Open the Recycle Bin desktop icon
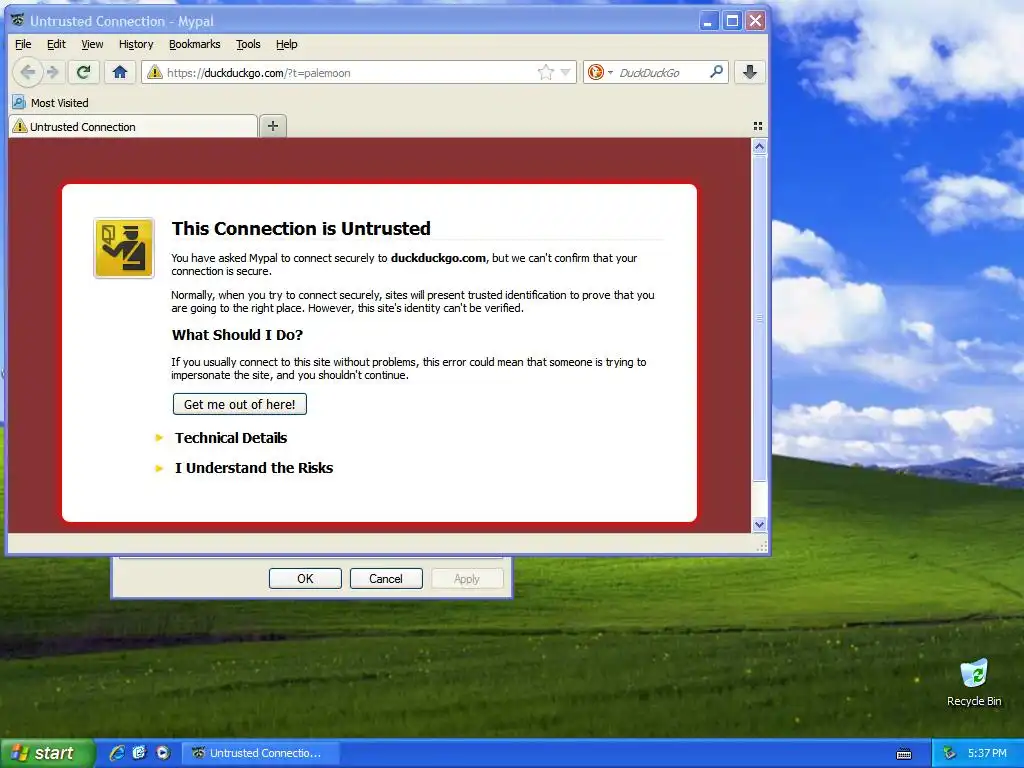 pos(974,682)
